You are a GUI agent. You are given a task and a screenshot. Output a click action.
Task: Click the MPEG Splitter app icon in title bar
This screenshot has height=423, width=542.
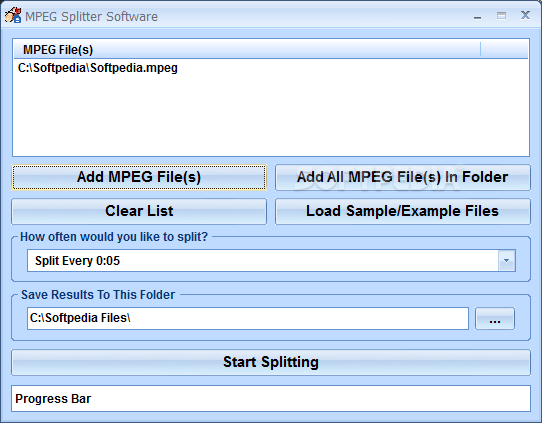click(13, 16)
